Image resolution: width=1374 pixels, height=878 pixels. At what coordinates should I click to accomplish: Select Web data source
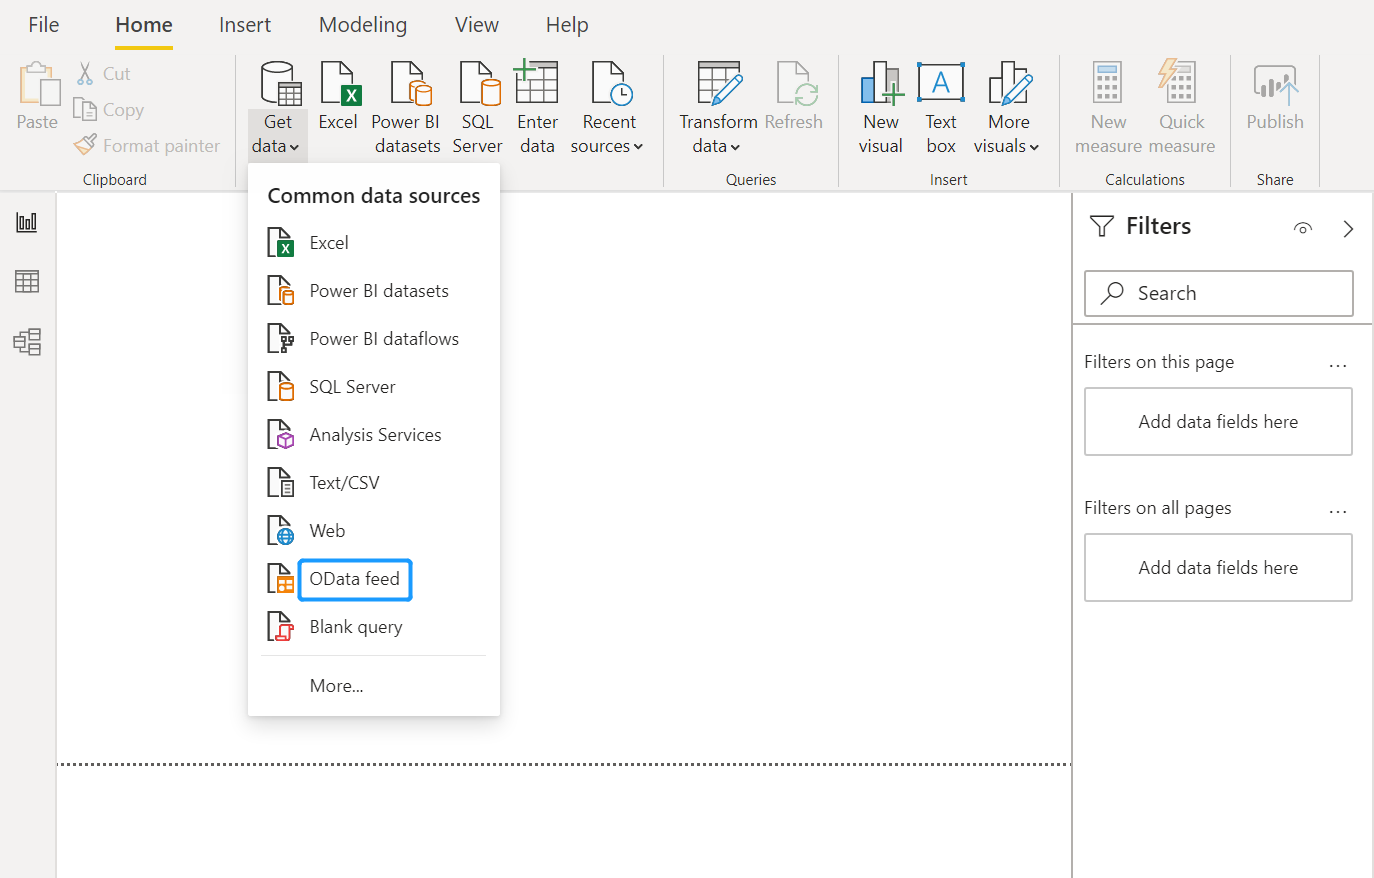[374, 531]
